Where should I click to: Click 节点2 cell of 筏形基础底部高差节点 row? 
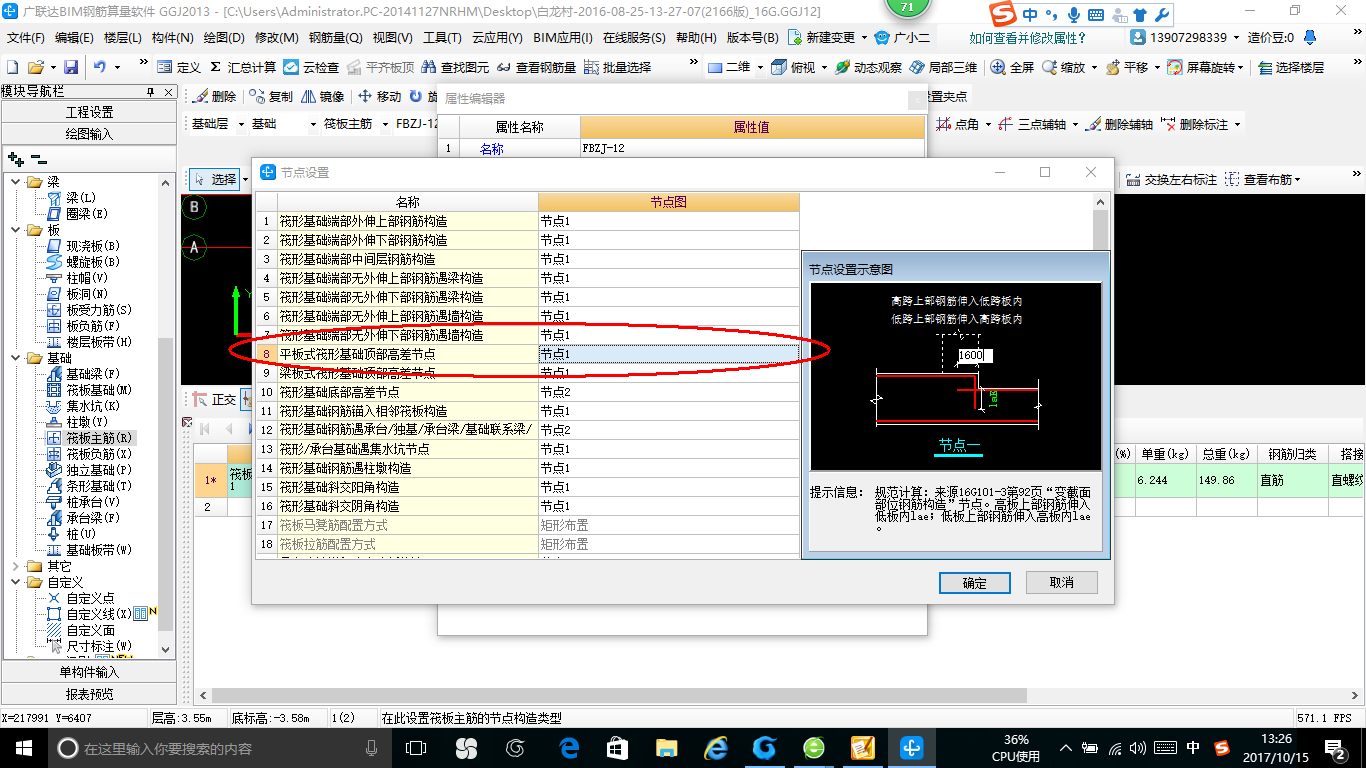point(669,392)
